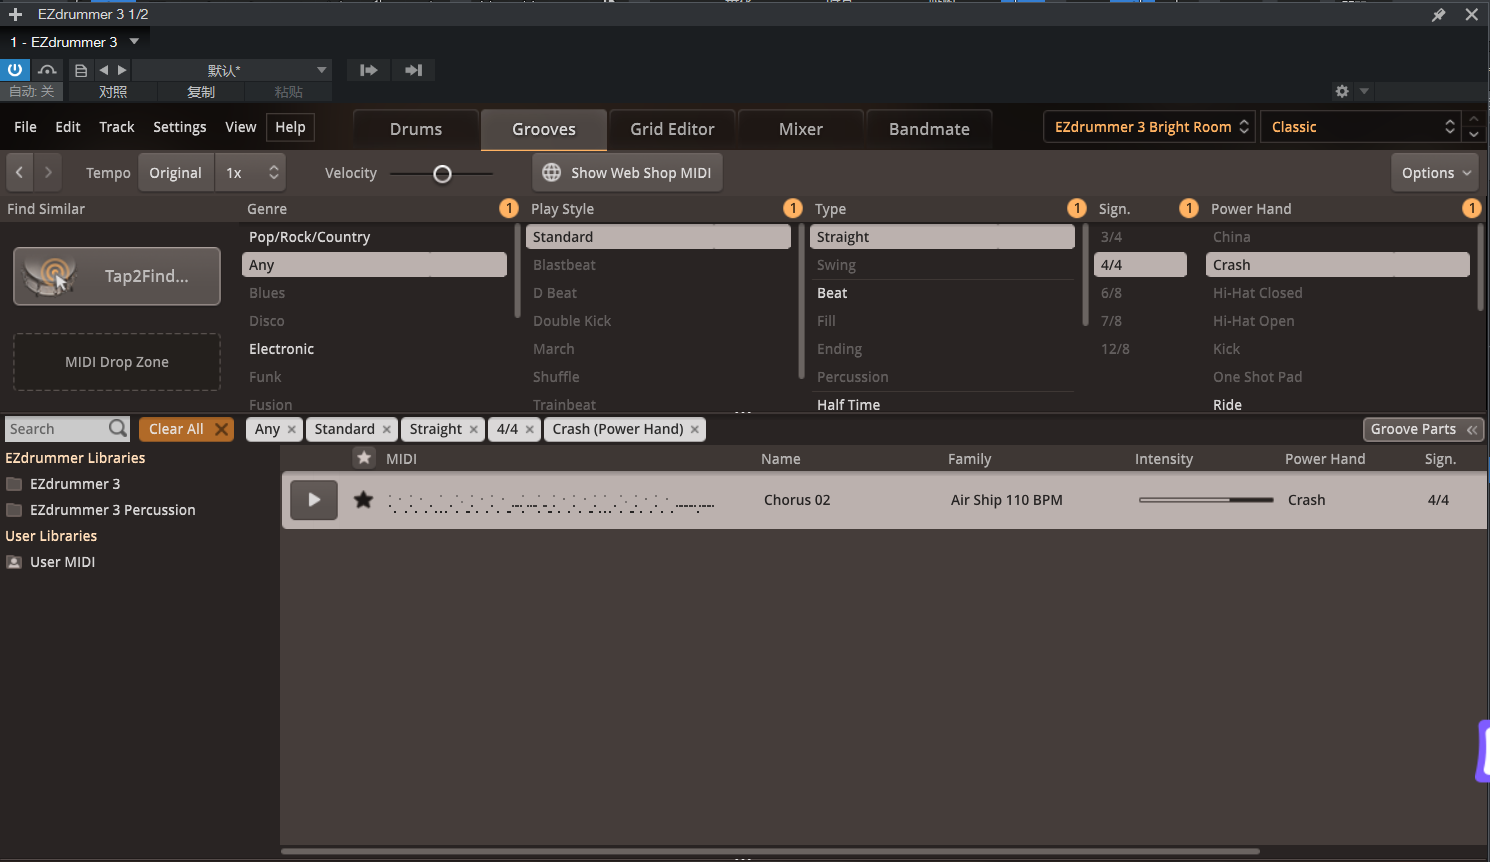Image resolution: width=1490 pixels, height=862 pixels.
Task: Click the star column header icon
Action: coord(364,458)
